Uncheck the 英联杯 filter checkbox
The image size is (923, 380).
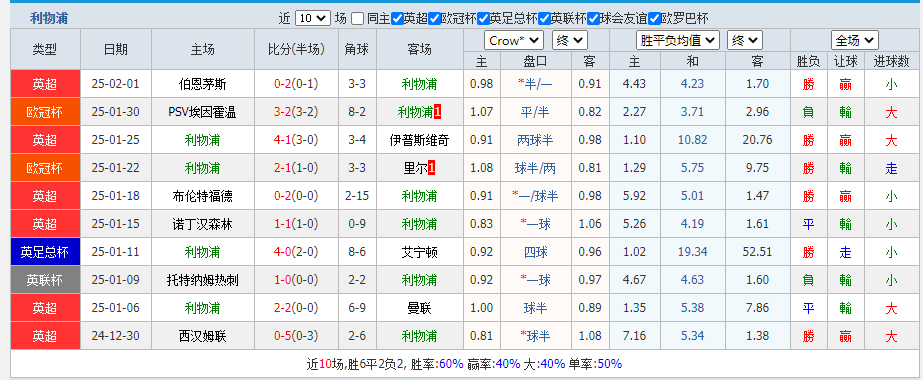click(x=544, y=19)
